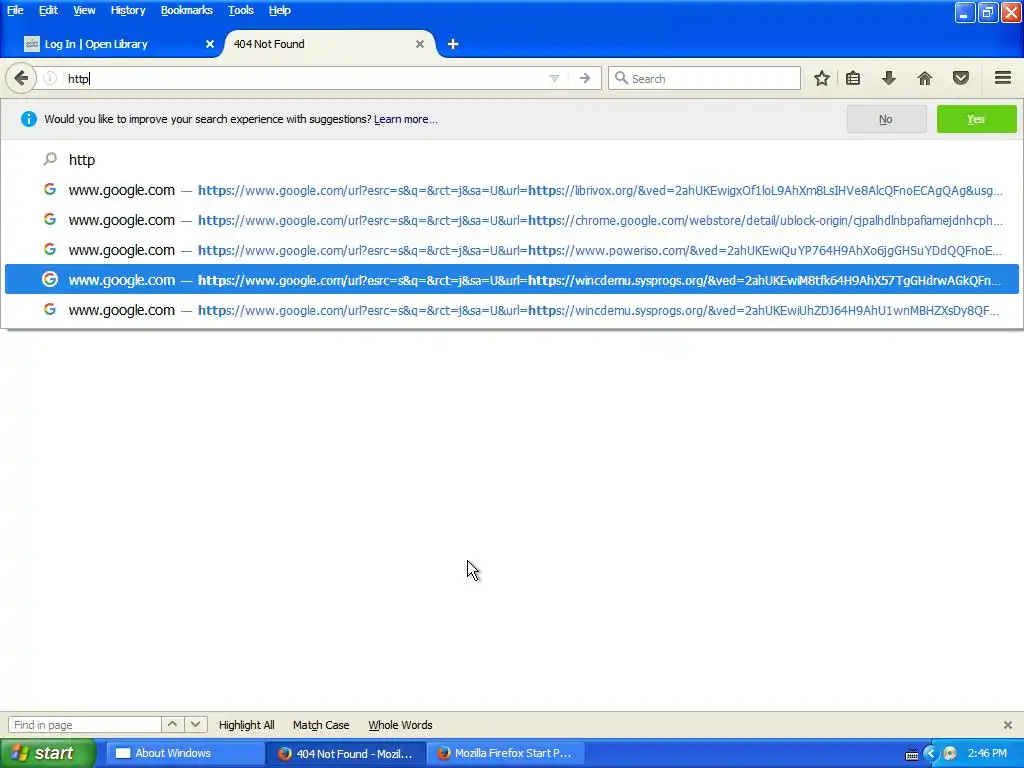Click the on-screen keyboard tray icon
This screenshot has width=1024, height=768.
point(912,754)
